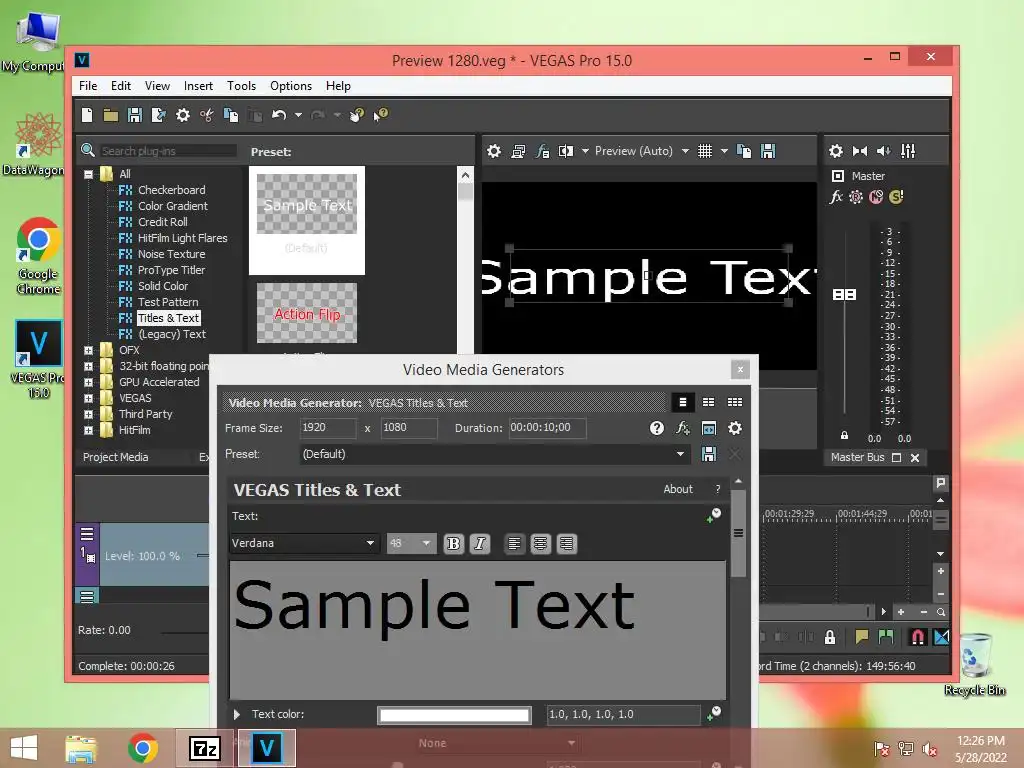Open Project Properties gear icon in main toolbar
Image resolution: width=1024 pixels, height=768 pixels.
coord(183,116)
